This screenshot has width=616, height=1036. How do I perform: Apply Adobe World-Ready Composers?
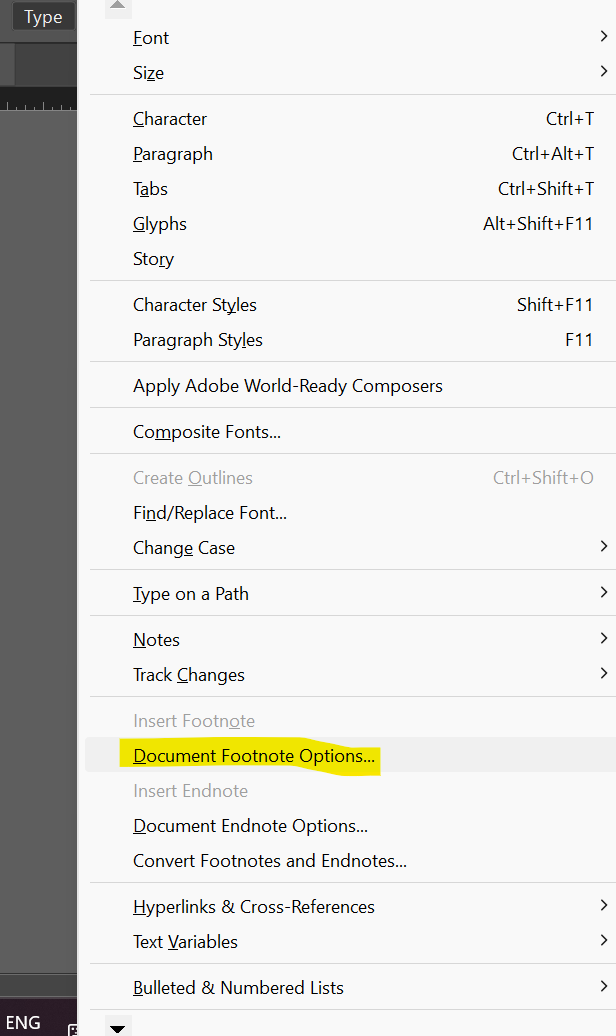pyautogui.click(x=288, y=386)
